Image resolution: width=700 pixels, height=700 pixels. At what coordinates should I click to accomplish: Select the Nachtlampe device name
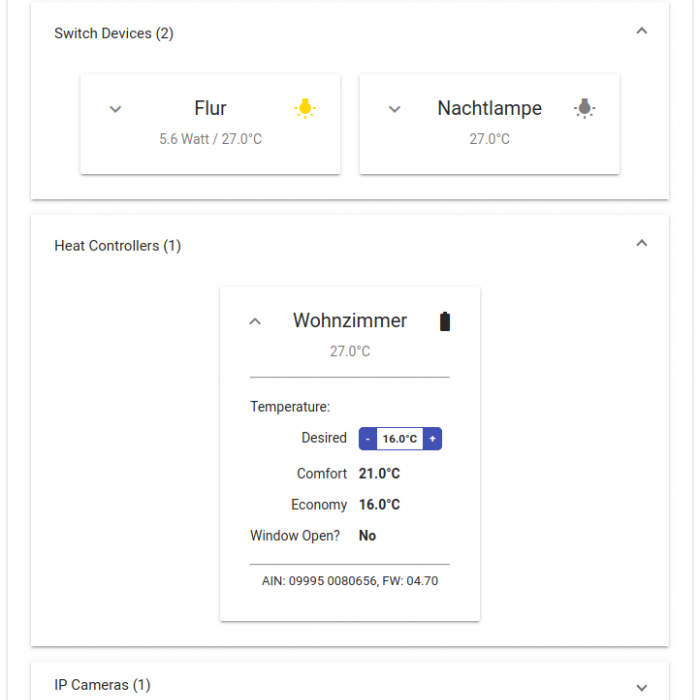click(x=489, y=108)
